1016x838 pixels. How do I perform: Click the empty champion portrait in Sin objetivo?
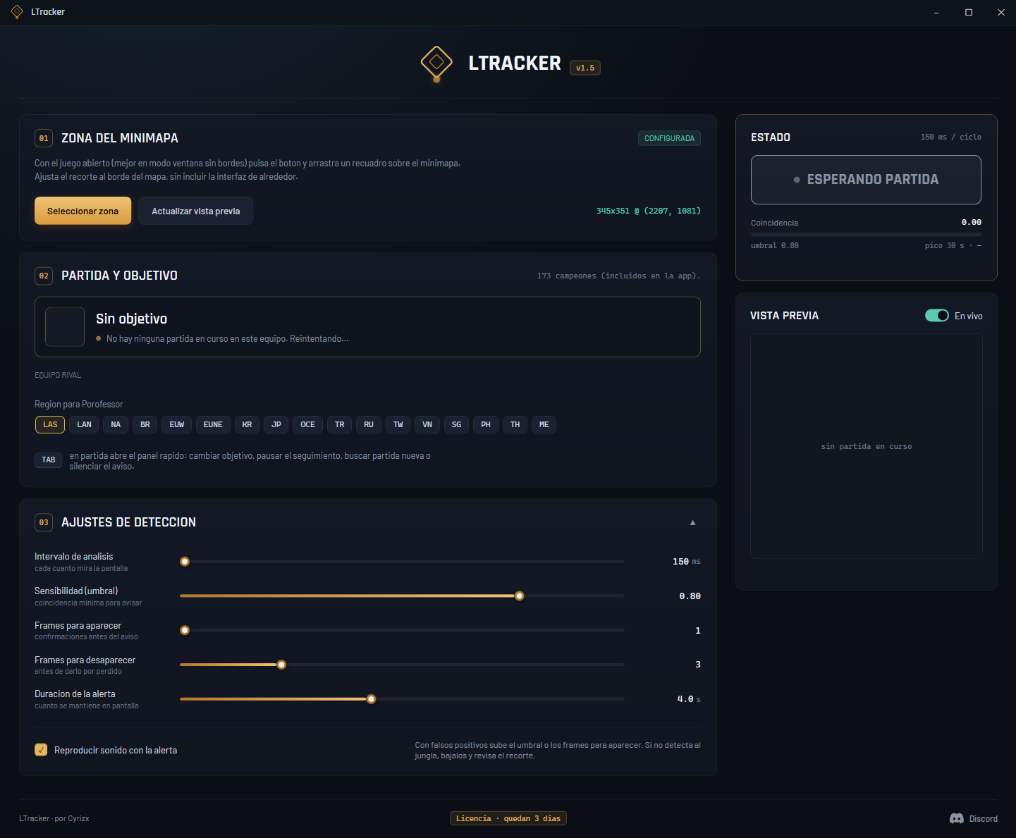(x=65, y=327)
